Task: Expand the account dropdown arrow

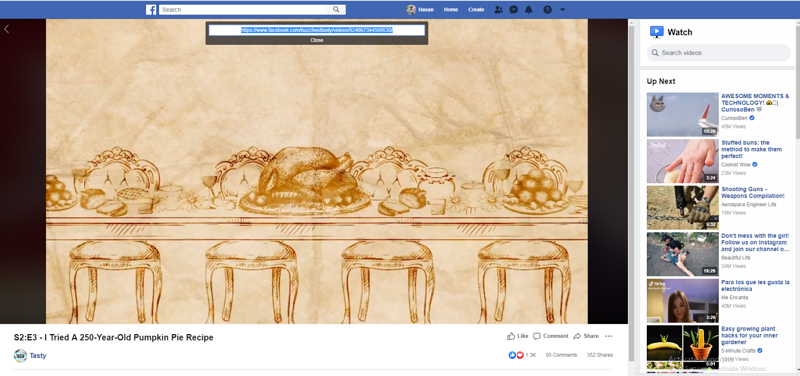Action: coord(562,10)
